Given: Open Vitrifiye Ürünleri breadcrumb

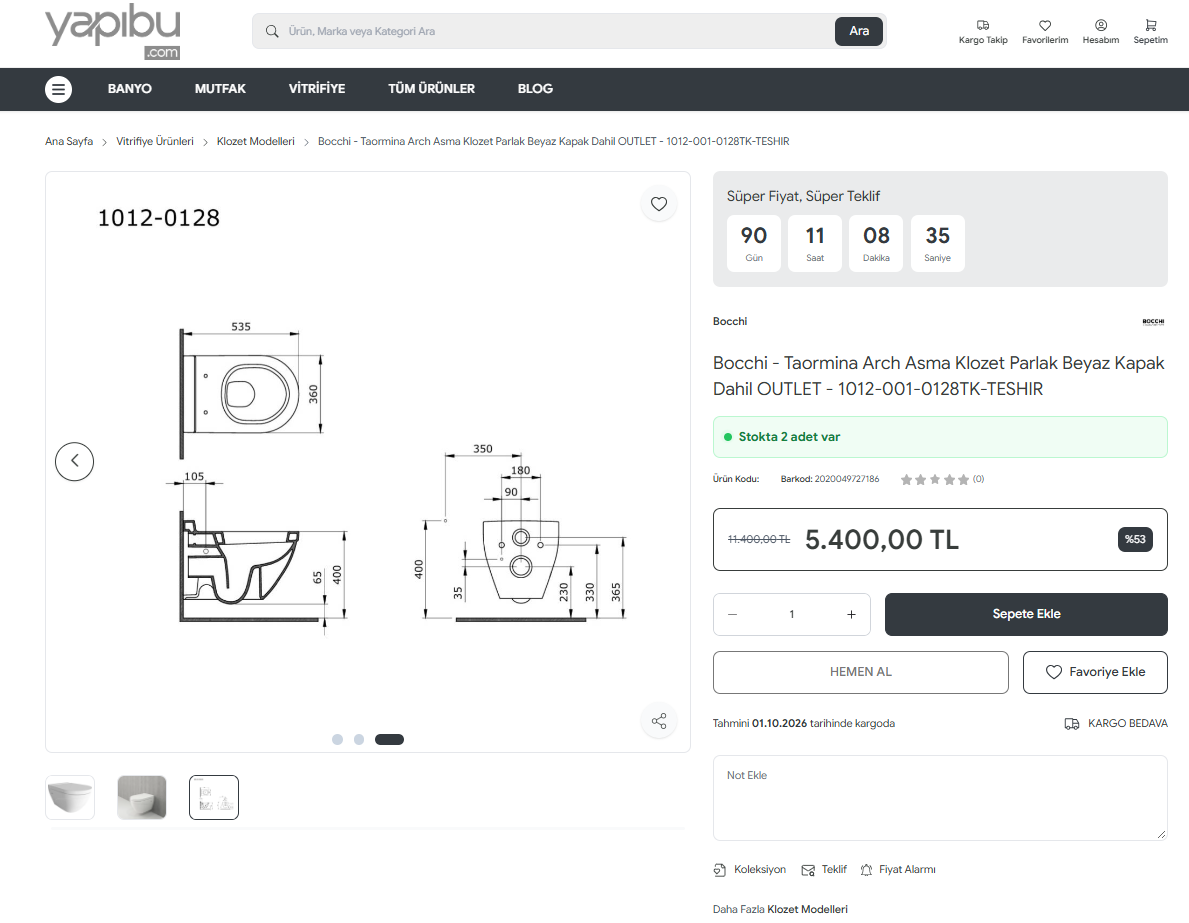Looking at the screenshot, I should pos(155,141).
